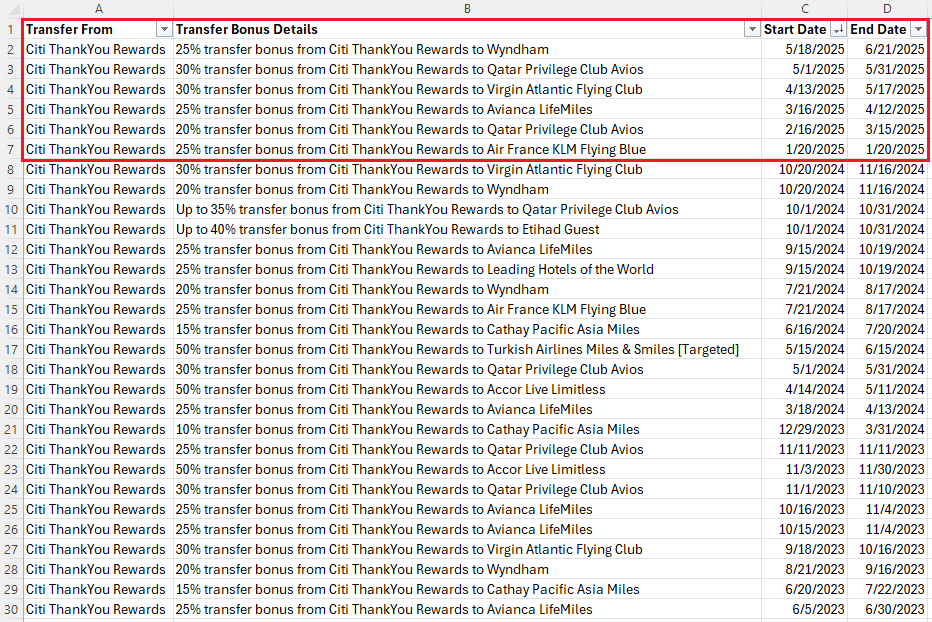Select the 50% Accor Live Limitless cell in row 19

[x=467, y=389]
